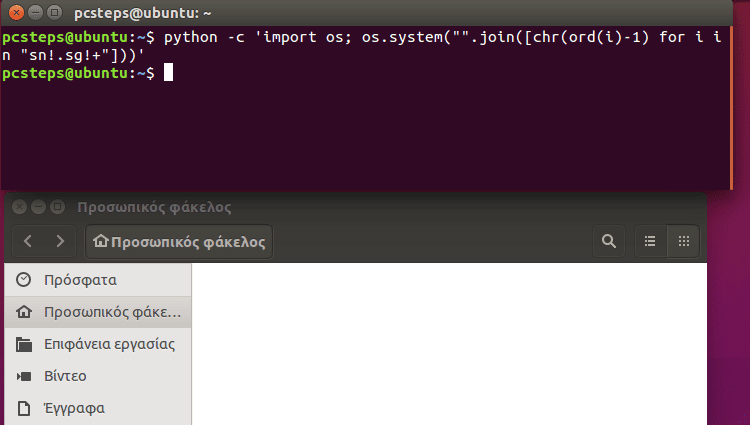This screenshot has height=425, width=750.
Task: Open Πρόσφατα in the sidebar
Action: 80,280
